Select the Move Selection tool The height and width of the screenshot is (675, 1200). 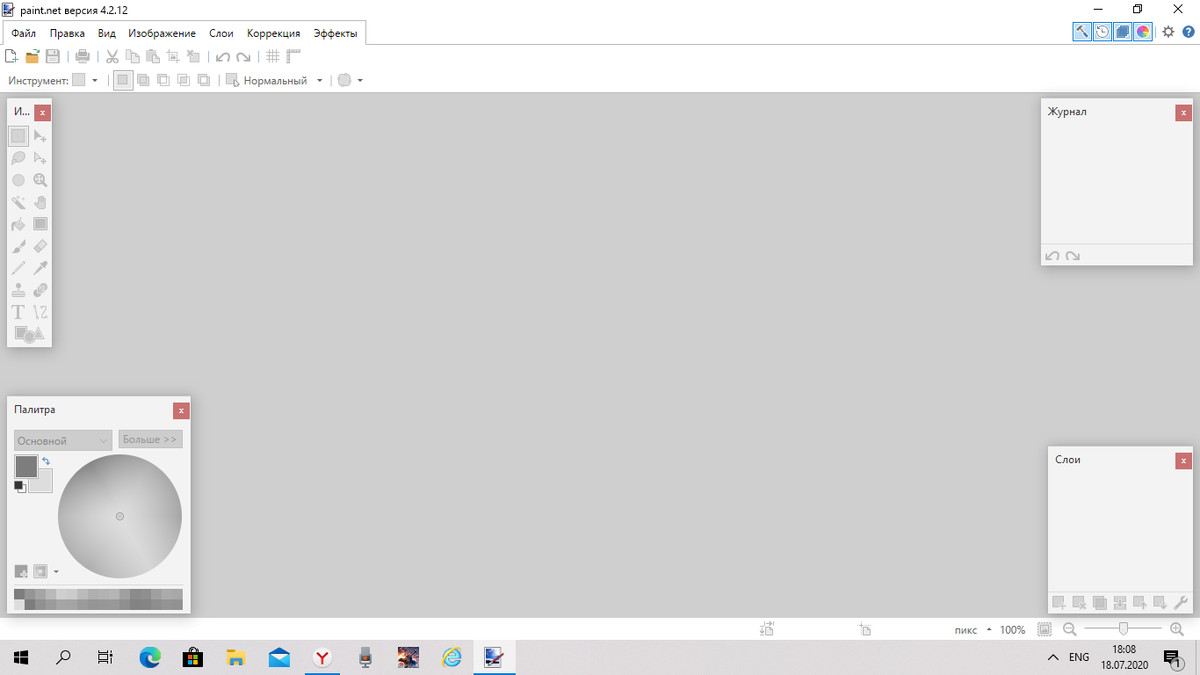(40, 158)
